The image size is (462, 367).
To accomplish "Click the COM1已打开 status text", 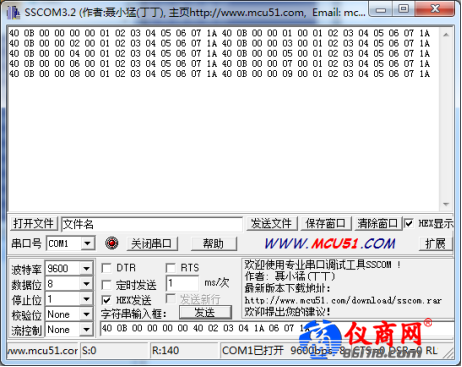I will pyautogui.click(x=253, y=350).
